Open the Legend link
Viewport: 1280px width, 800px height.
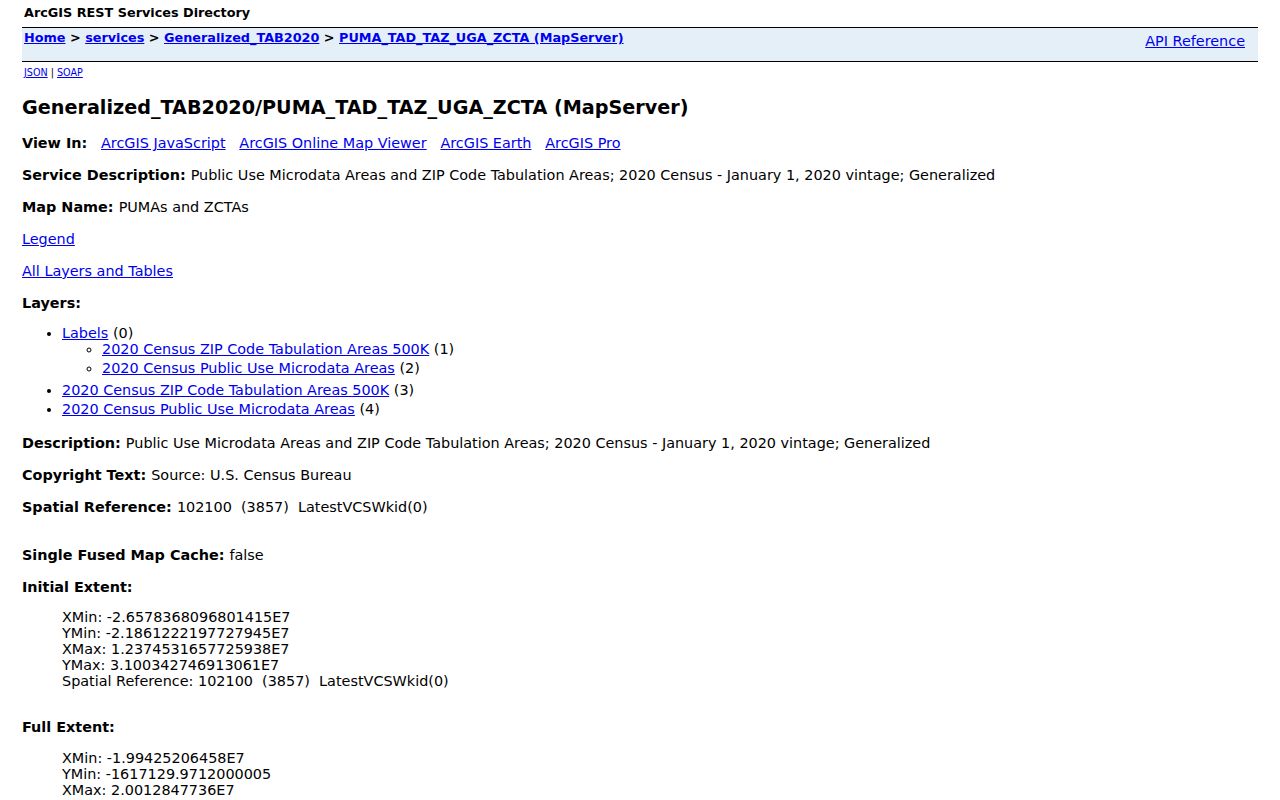click(48, 239)
